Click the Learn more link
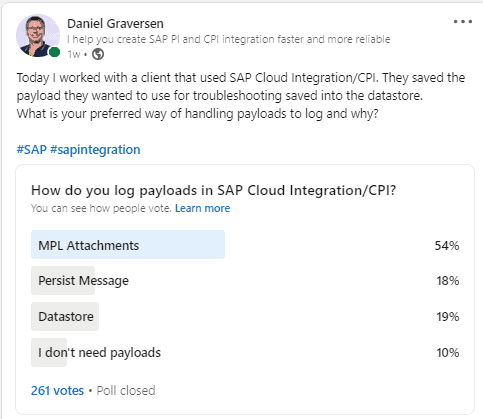 click(202, 208)
